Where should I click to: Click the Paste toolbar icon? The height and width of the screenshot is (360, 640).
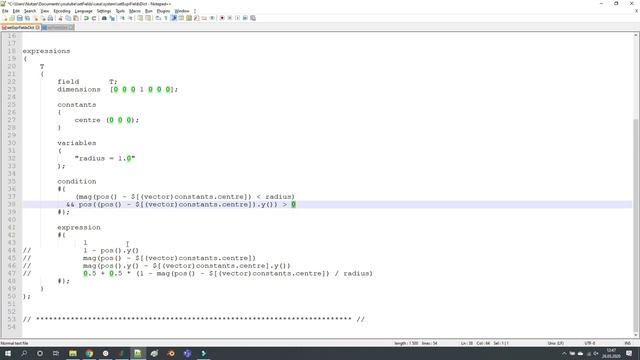coord(76,18)
